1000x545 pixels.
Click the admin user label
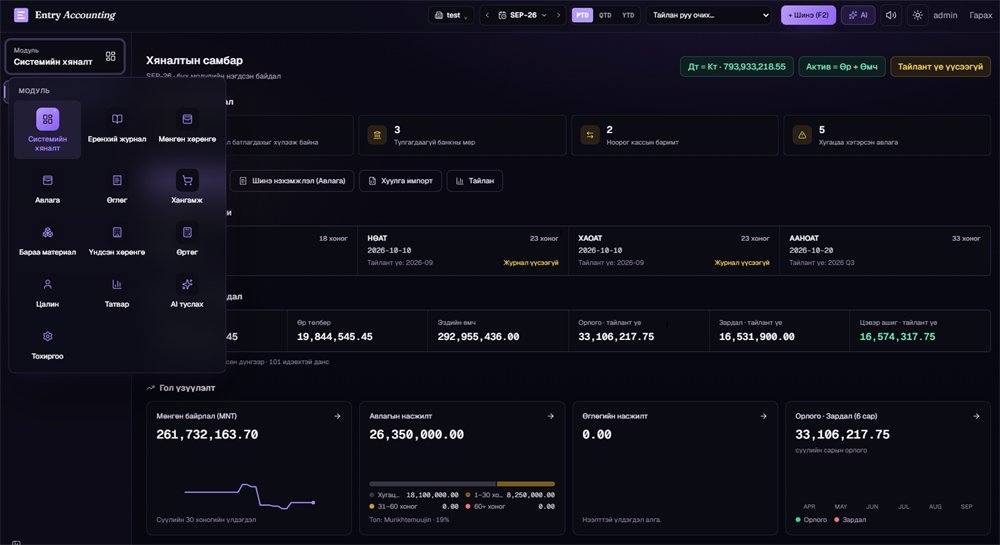[945, 15]
